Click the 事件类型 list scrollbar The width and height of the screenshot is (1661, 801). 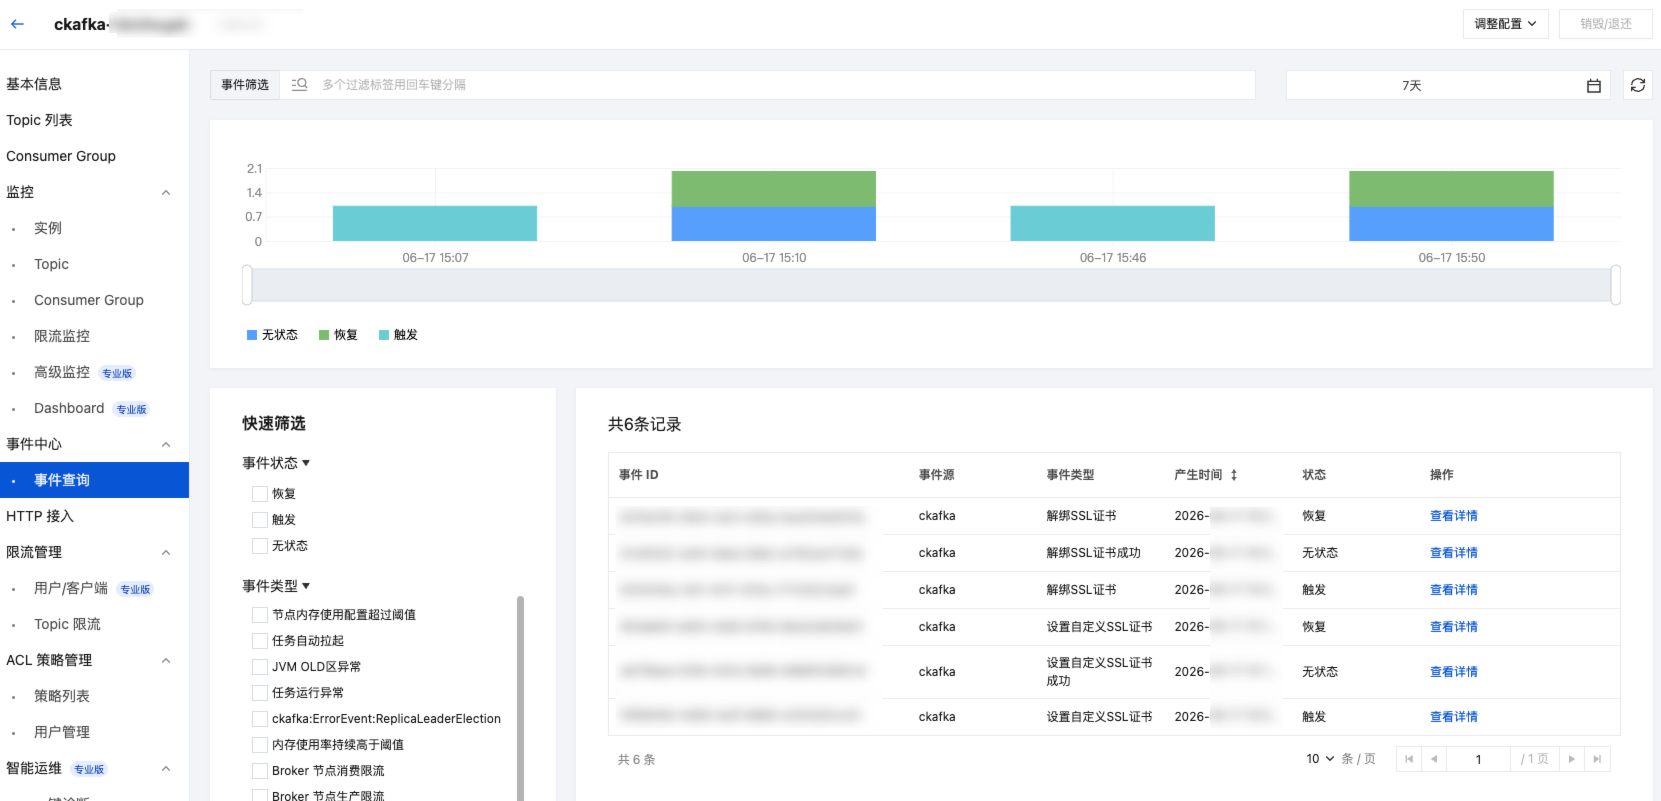point(520,697)
